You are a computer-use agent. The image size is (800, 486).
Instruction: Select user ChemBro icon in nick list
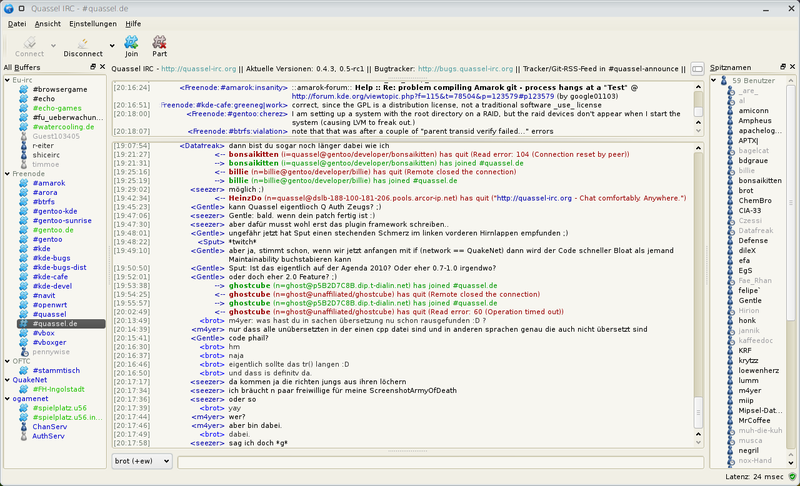[731, 200]
